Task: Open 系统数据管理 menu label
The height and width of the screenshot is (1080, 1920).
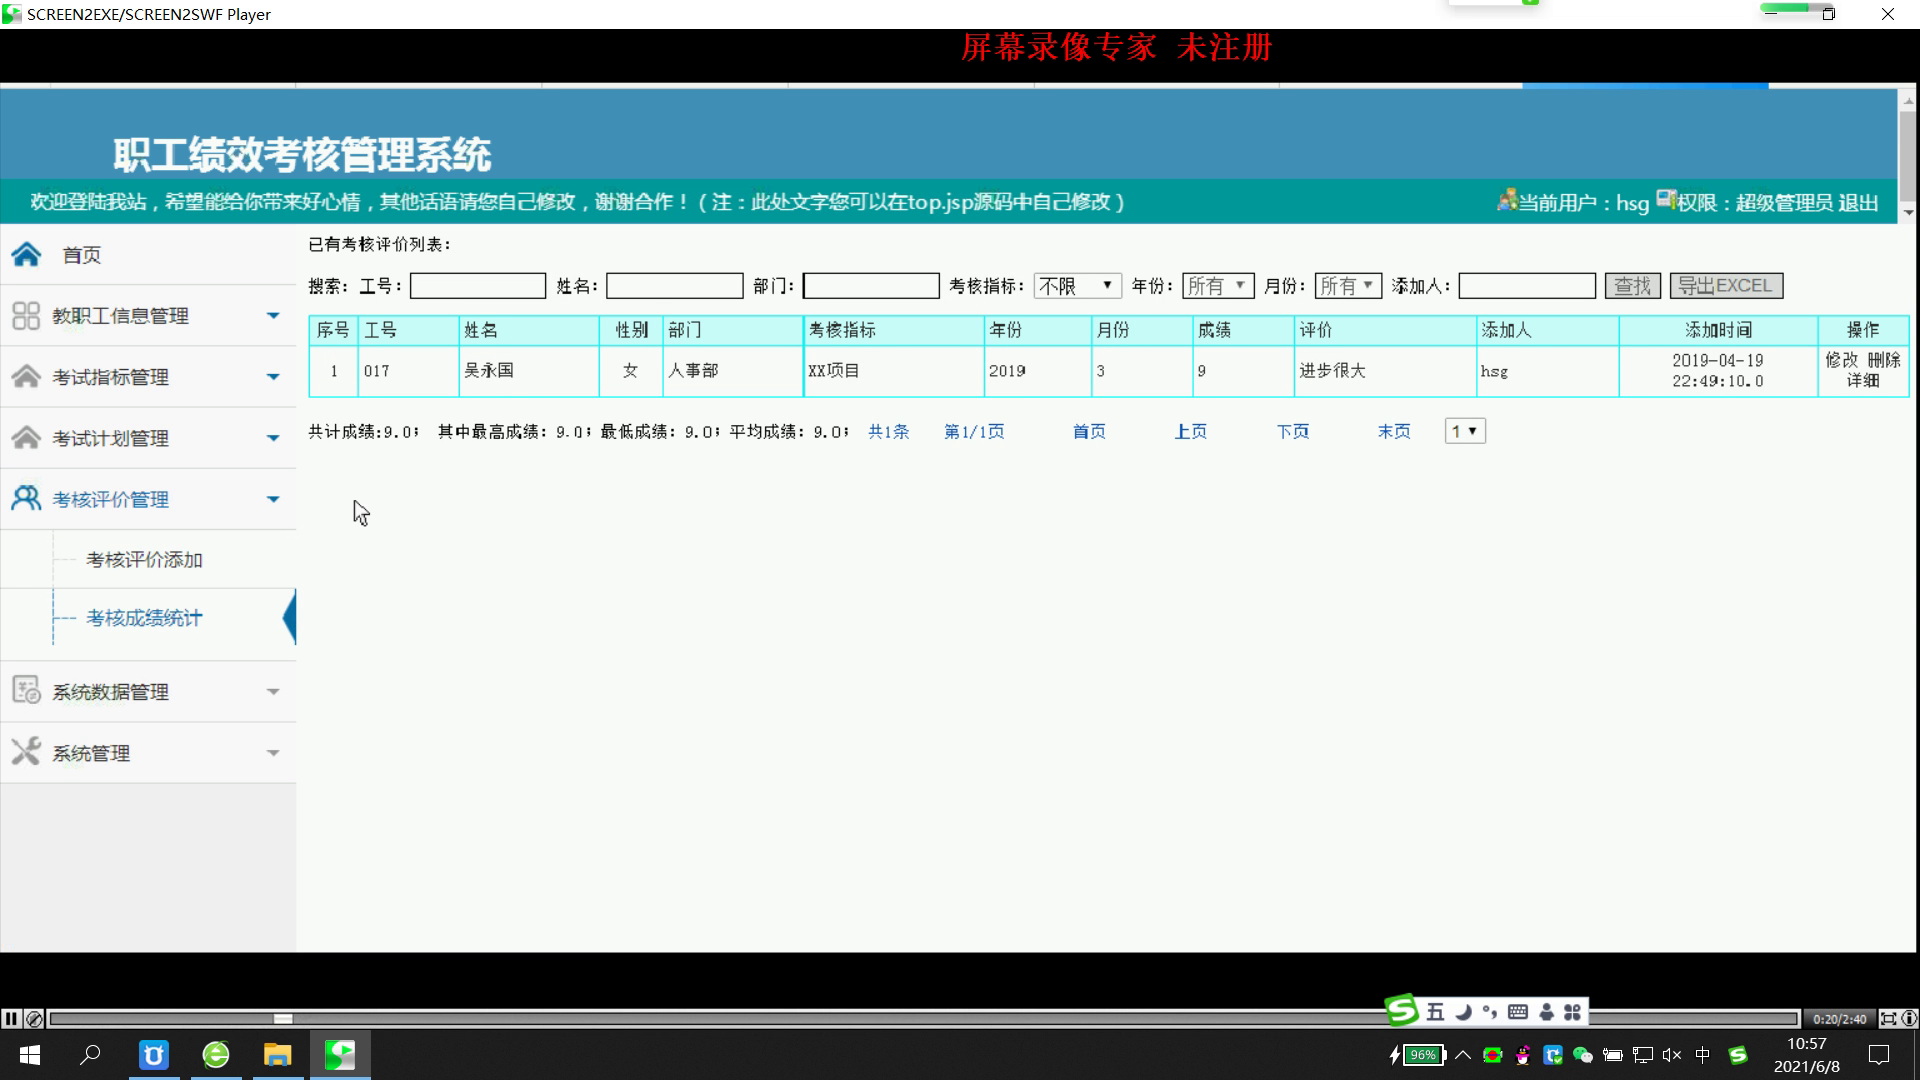Action: [110, 692]
